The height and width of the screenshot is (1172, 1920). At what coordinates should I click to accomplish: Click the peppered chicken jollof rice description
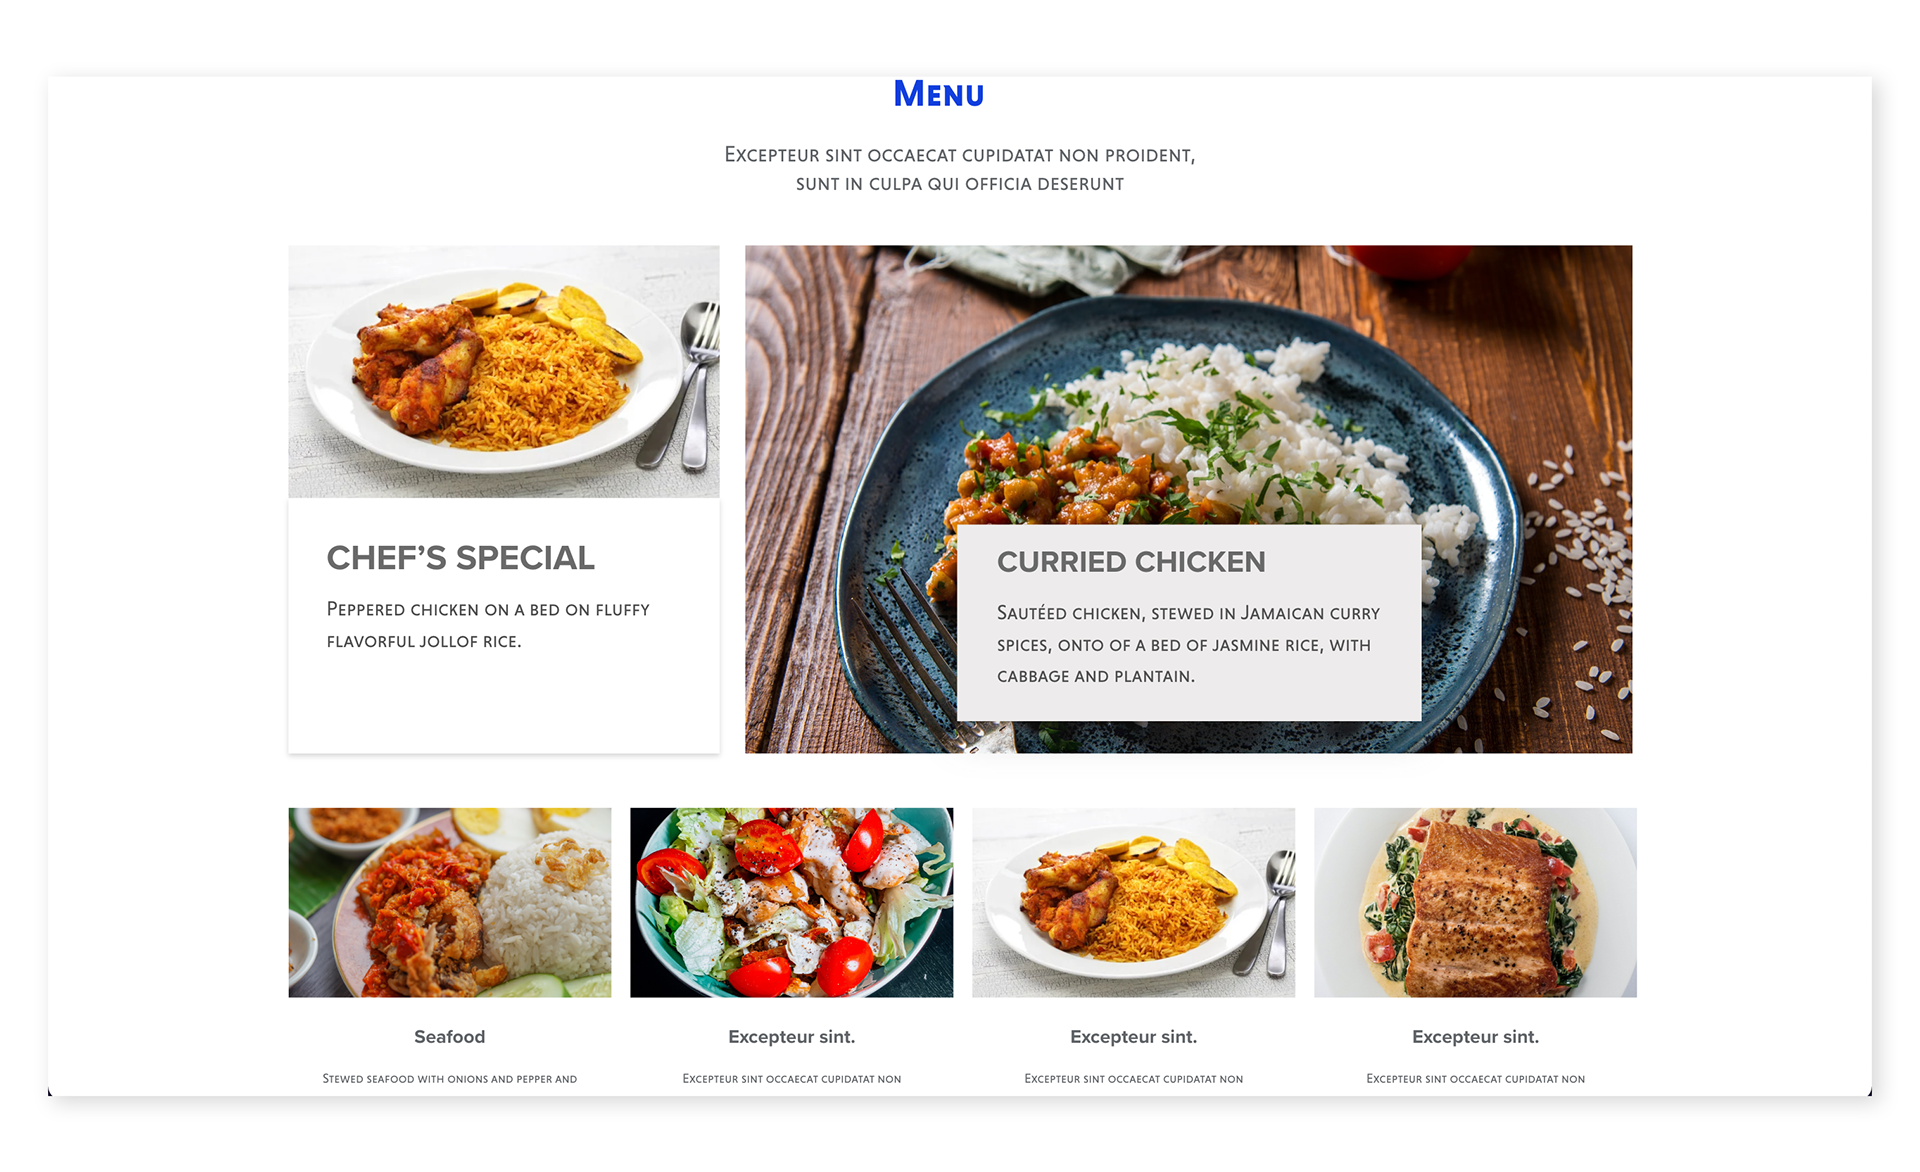point(488,625)
